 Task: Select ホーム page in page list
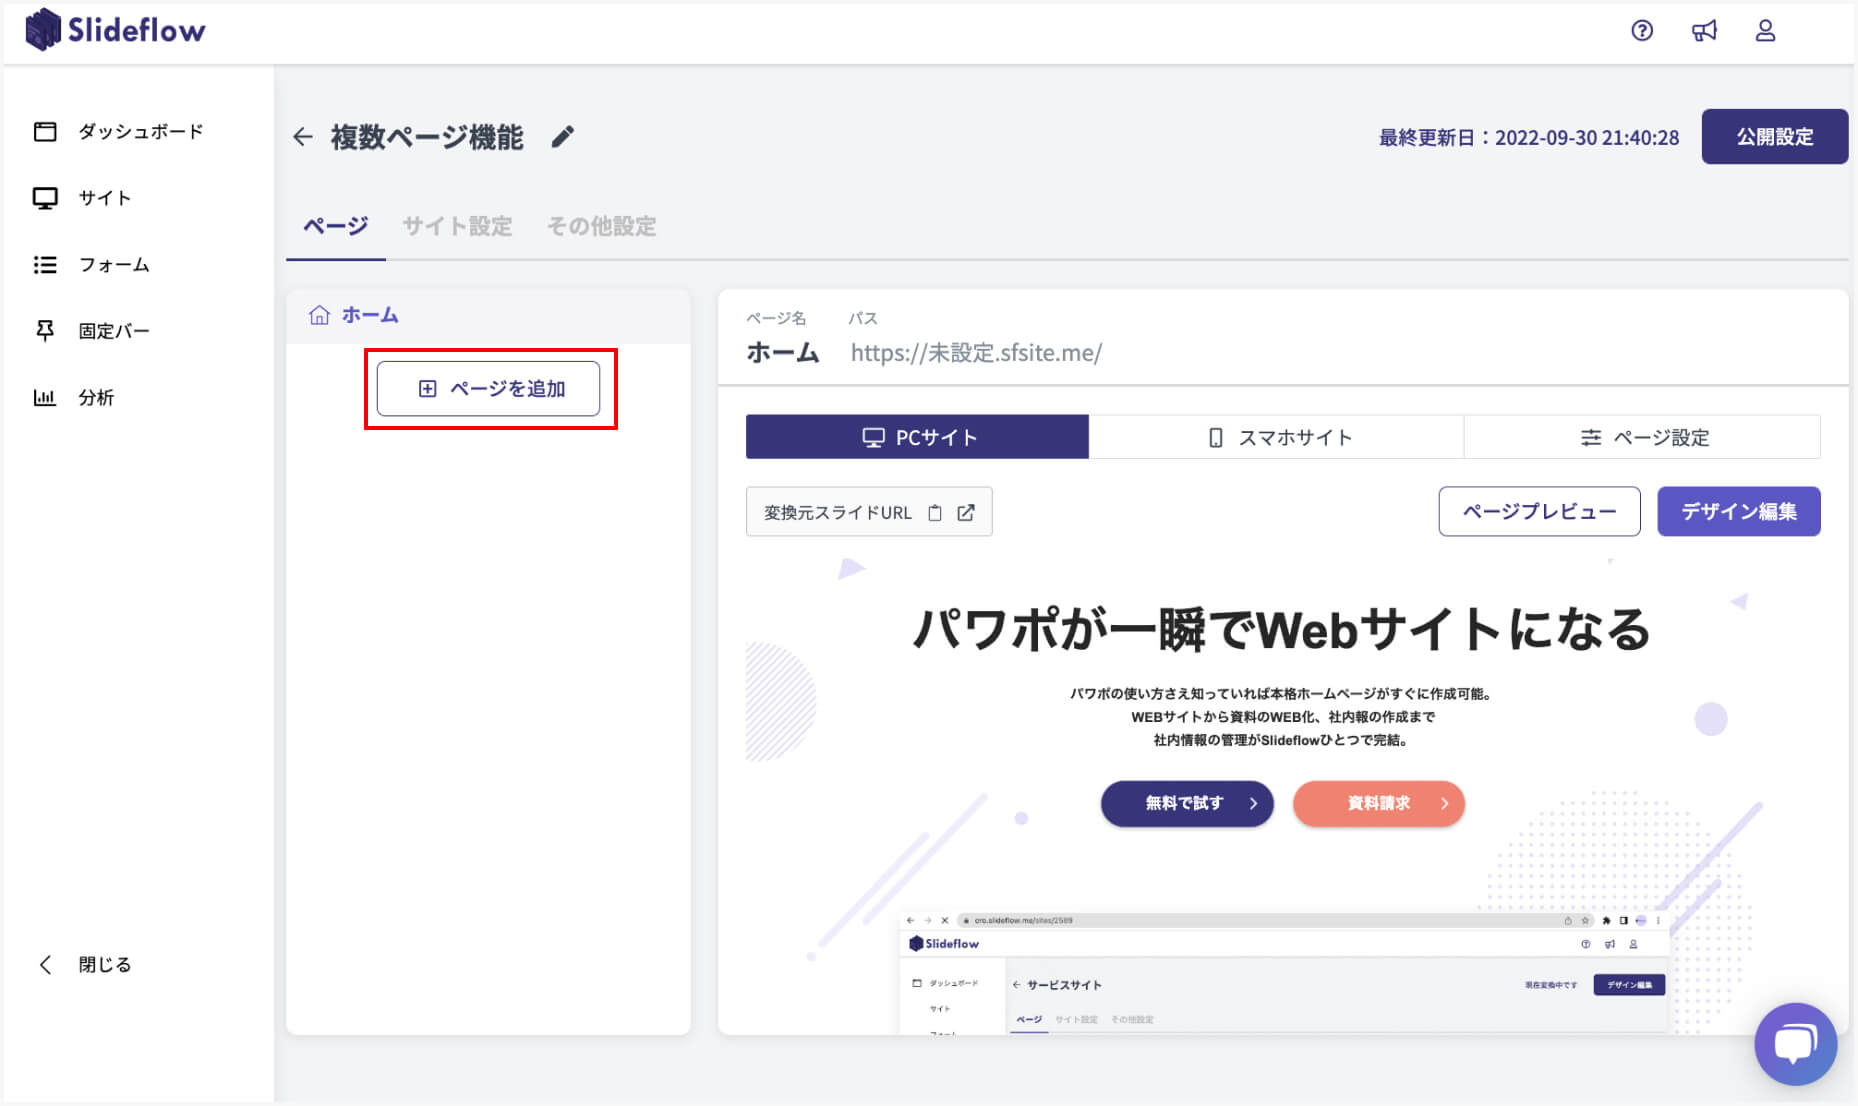click(369, 315)
